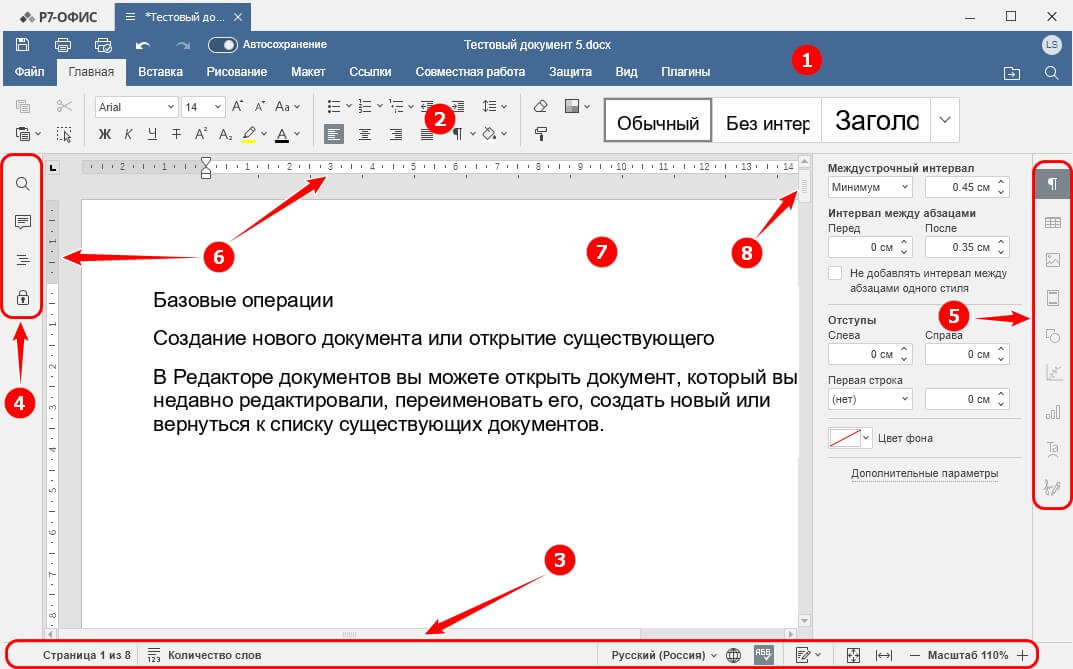Toggle the Автосохранение switch

[x=222, y=45]
